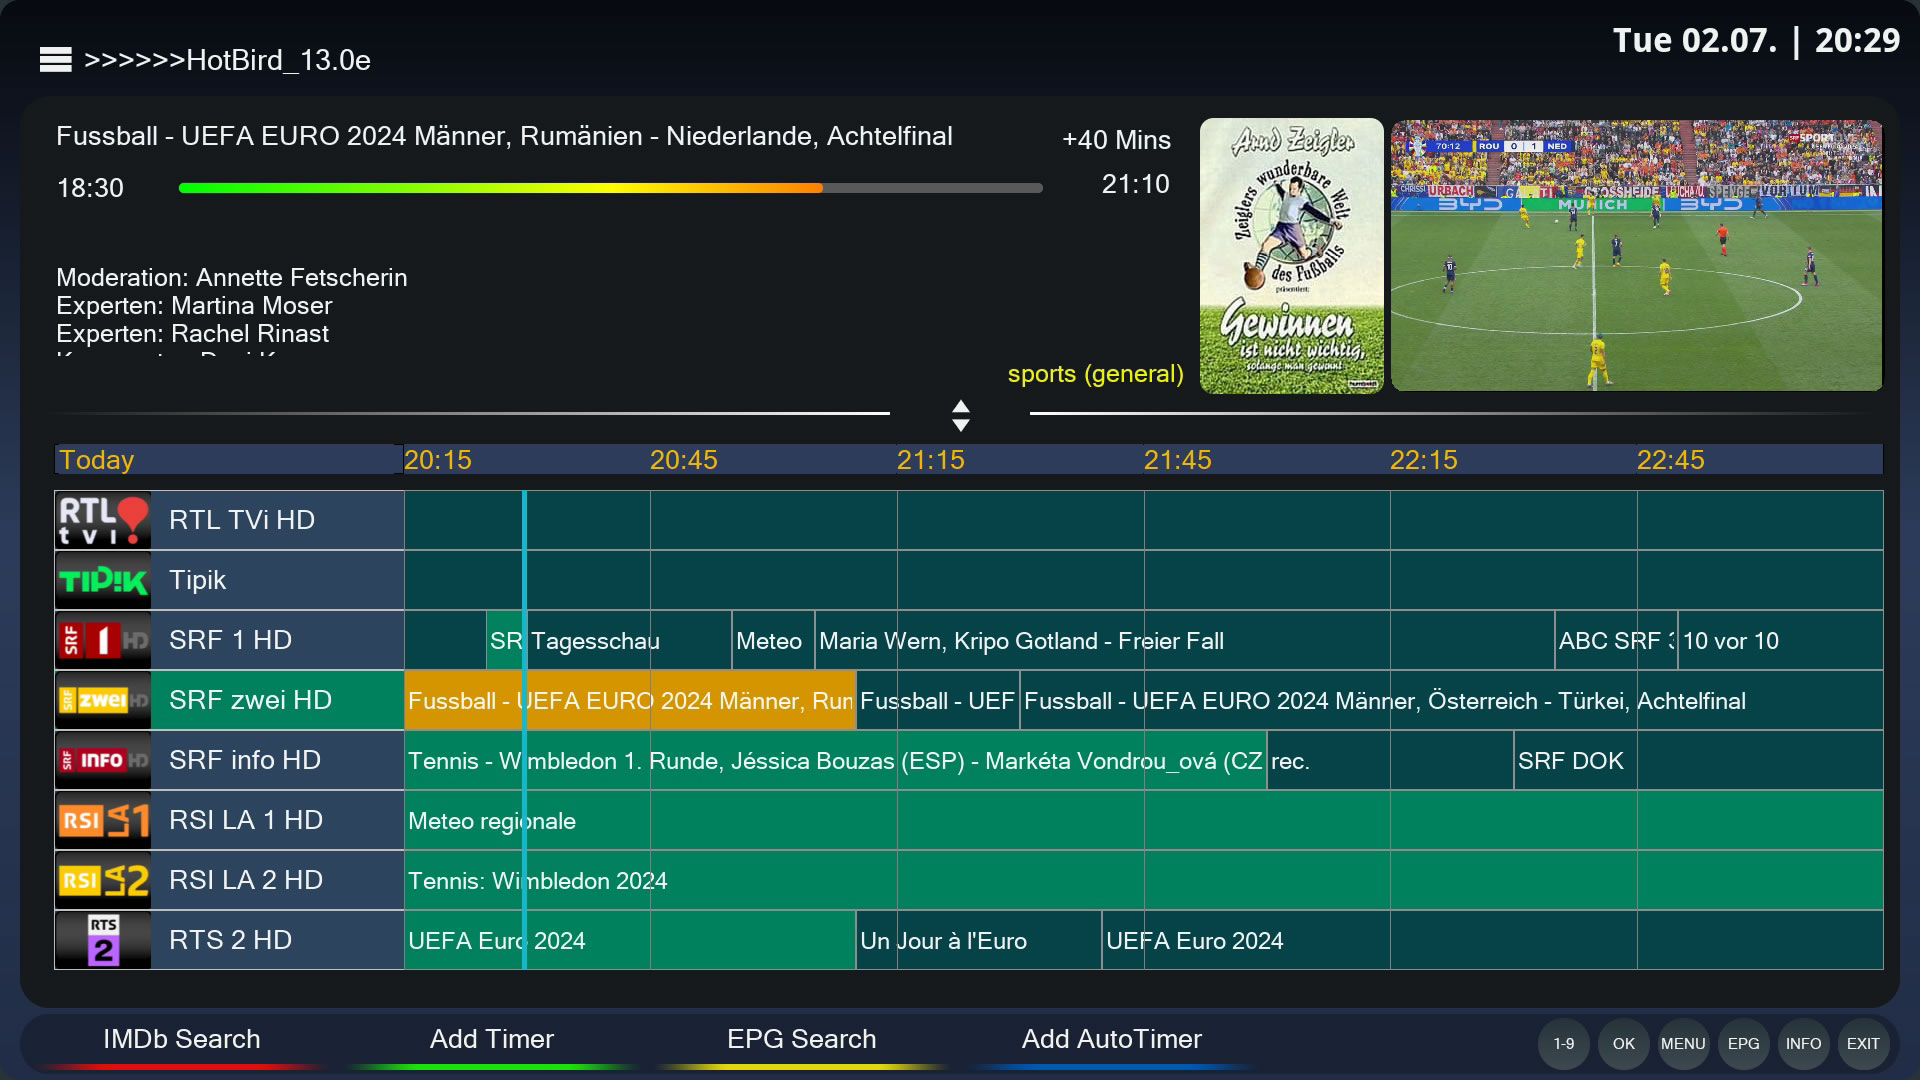Select RTS 2 HD channel name
The image size is (1920, 1080).
(230, 940)
